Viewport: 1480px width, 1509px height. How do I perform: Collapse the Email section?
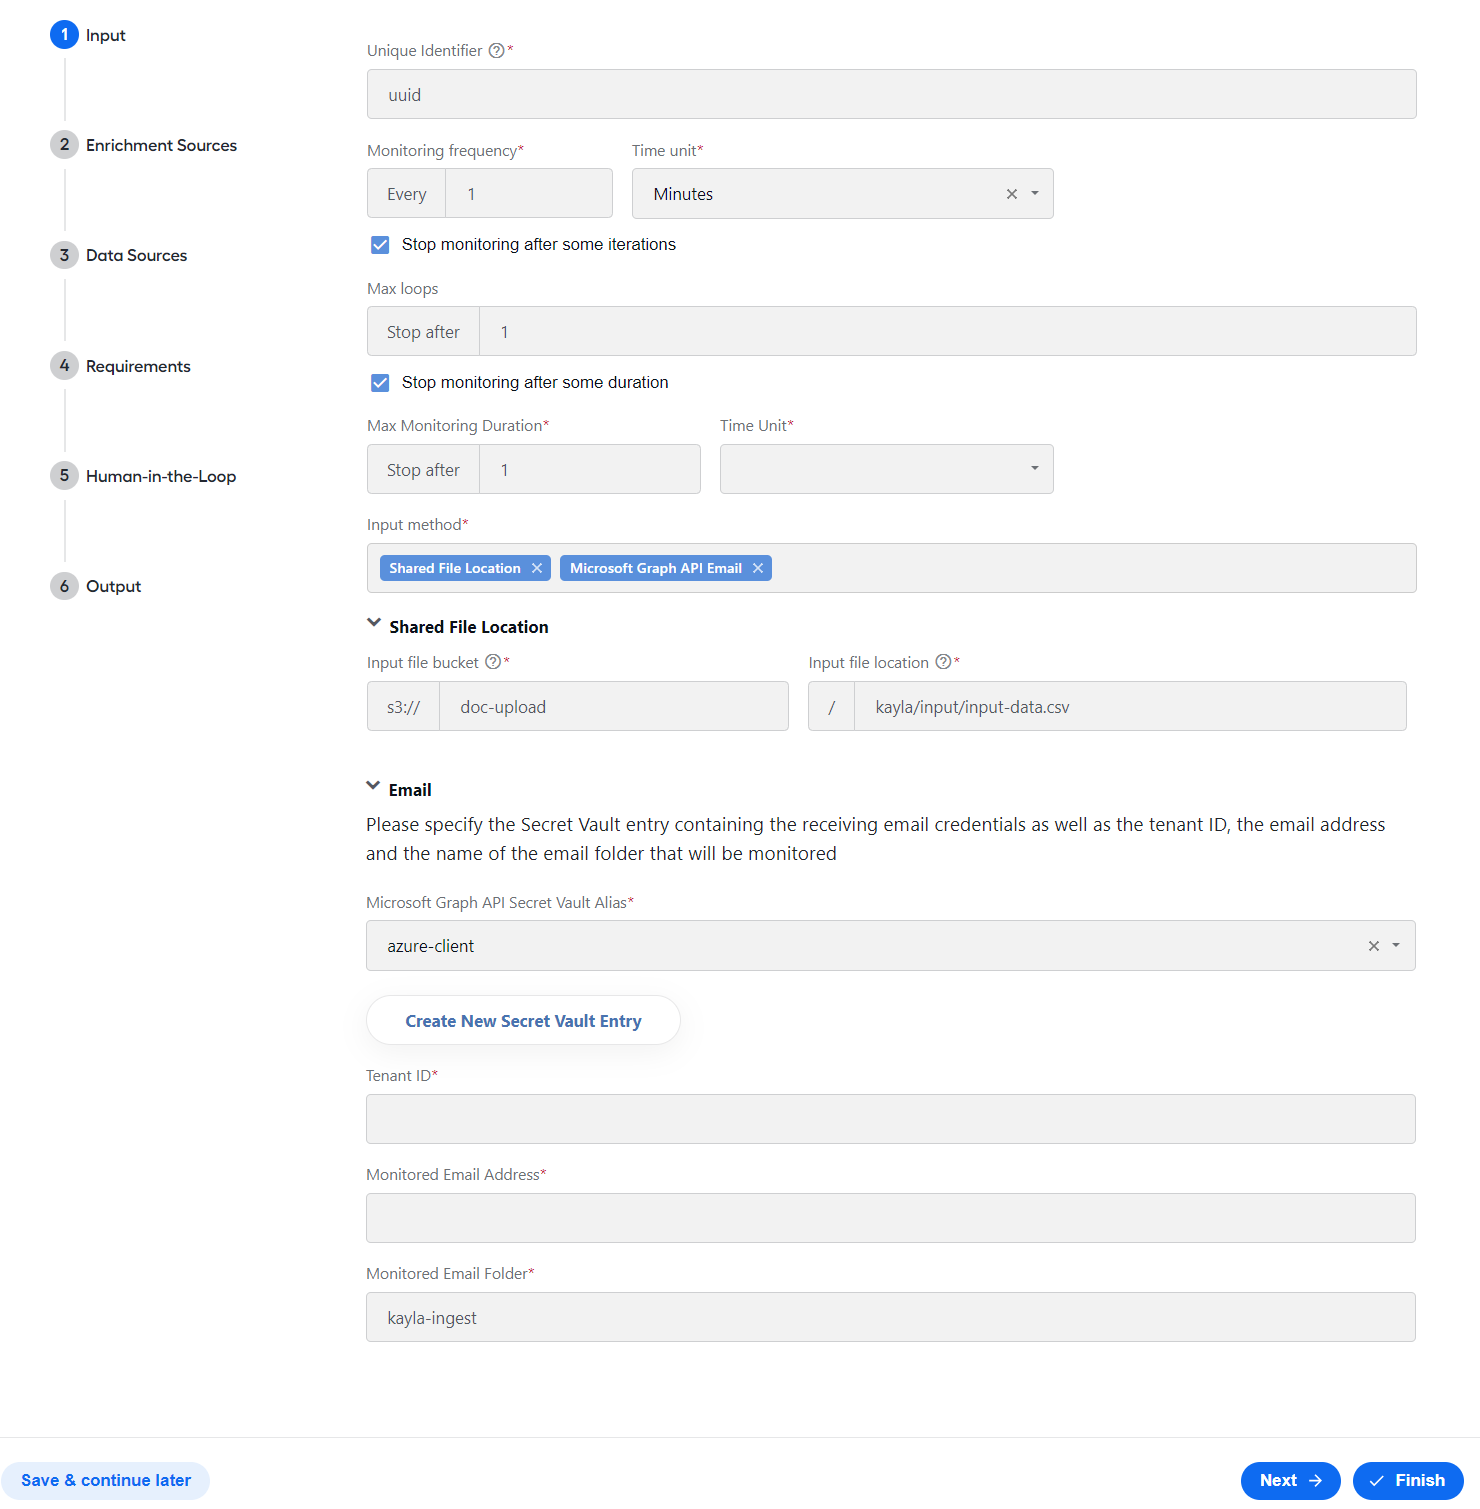[373, 786]
